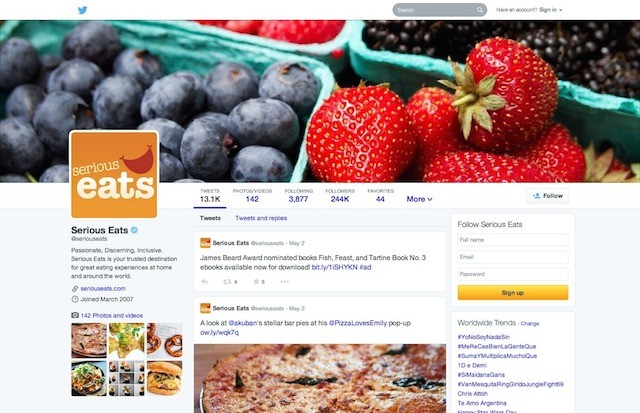Reply to the James Beard Award tweet

pyautogui.click(x=205, y=282)
